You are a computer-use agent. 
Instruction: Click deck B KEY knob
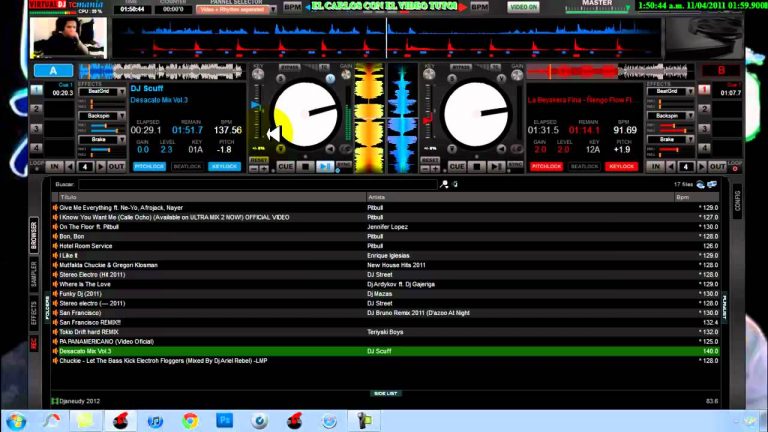click(x=429, y=74)
